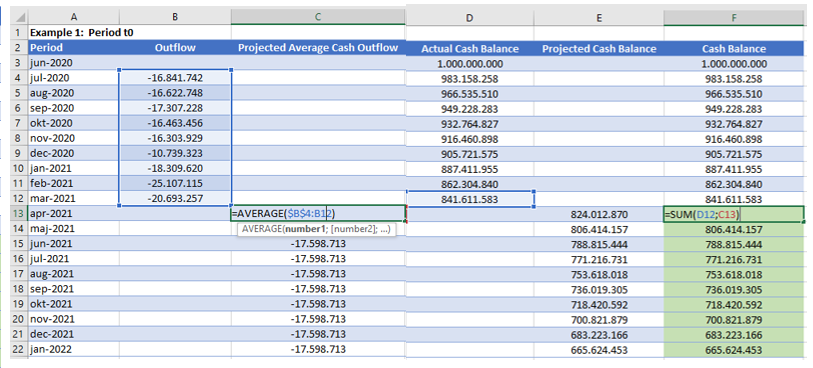Screen dimensions: 813x368
Task: Click the =AVERAGE($B$4:B12) formula cell
Action: (318, 213)
